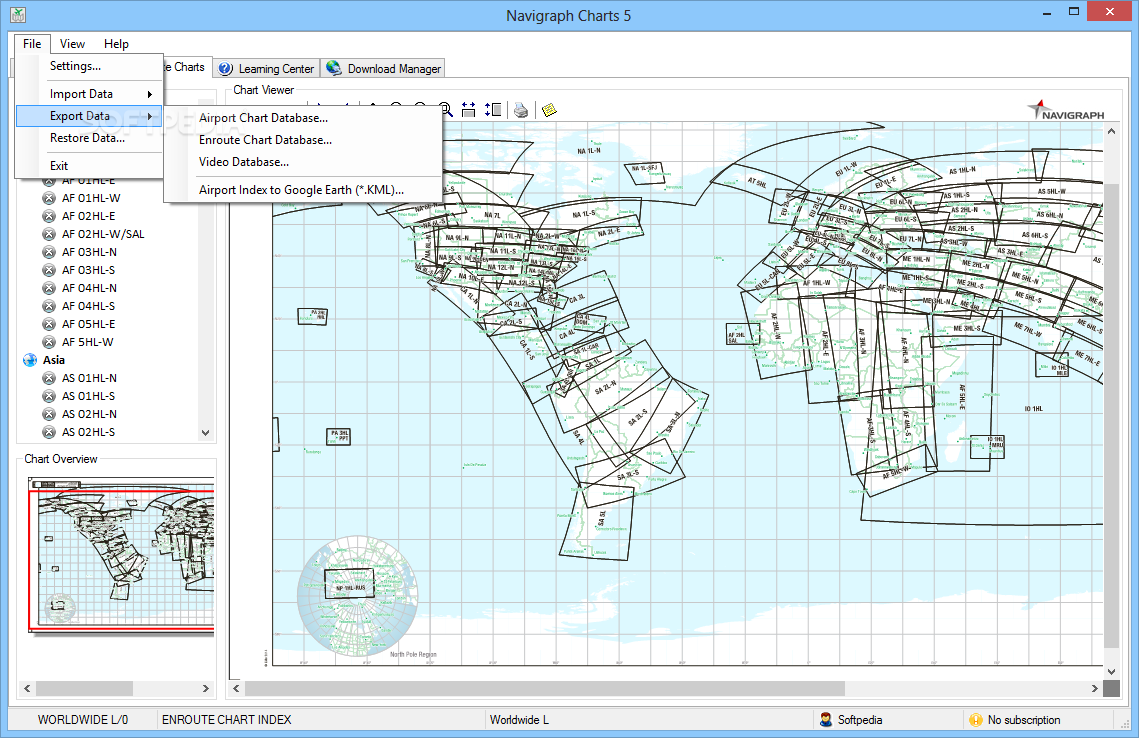This screenshot has height=738, width=1139.
Task: Export the Enroute Chart Database...
Action: pos(303,140)
